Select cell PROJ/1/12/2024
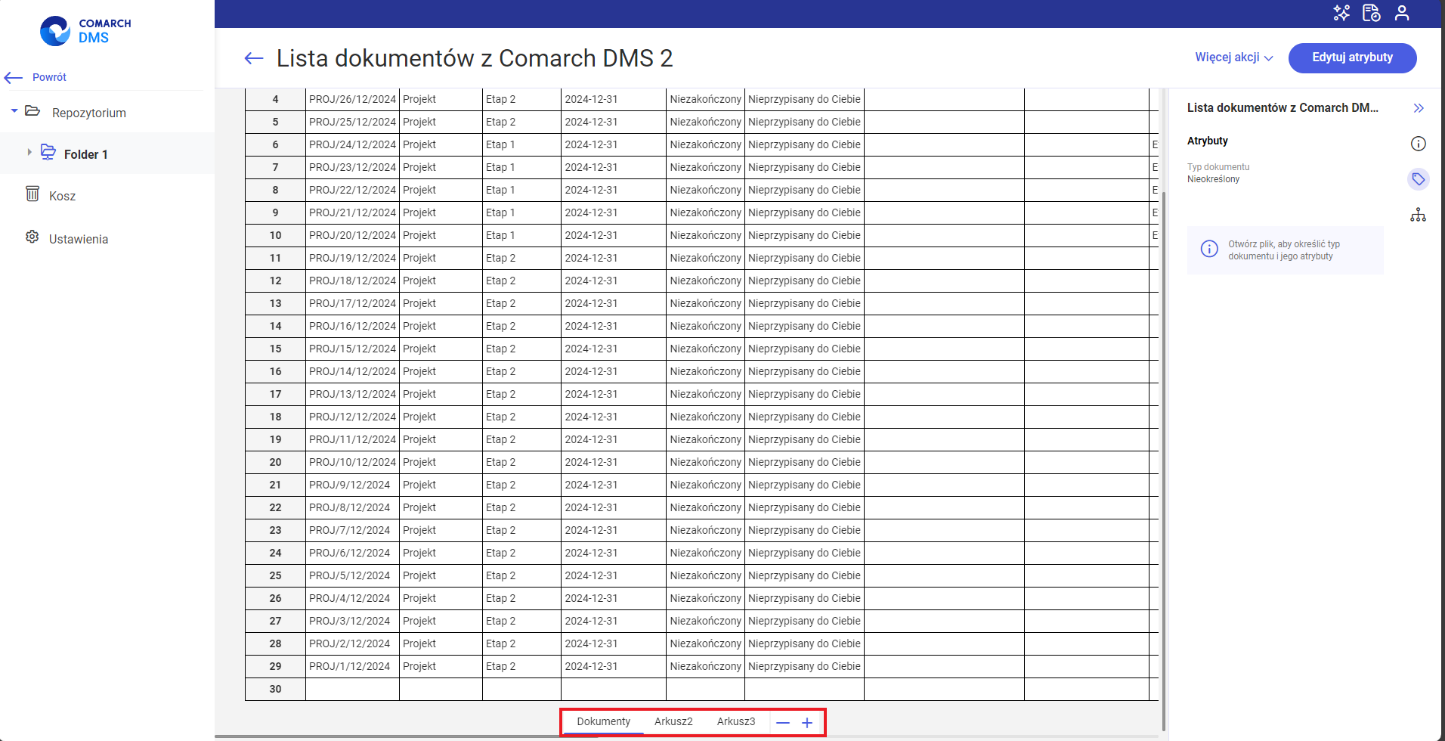1445x741 pixels. (352, 666)
